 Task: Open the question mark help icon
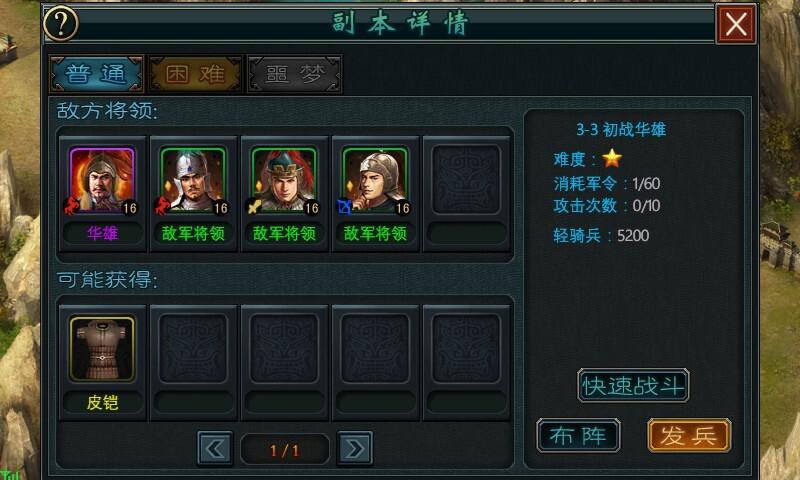pyautogui.click(x=61, y=23)
